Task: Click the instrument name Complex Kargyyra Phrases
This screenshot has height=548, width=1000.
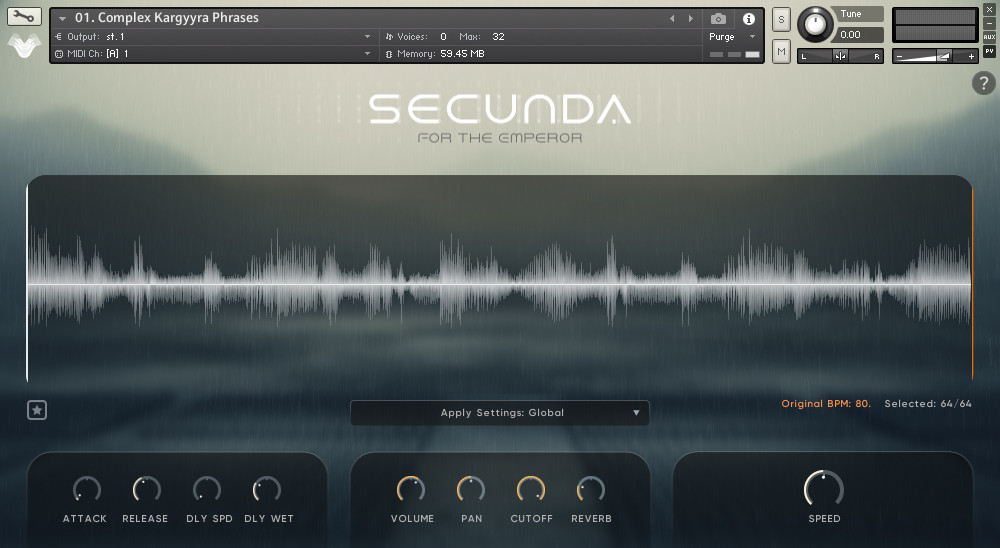Action: pyautogui.click(x=167, y=18)
